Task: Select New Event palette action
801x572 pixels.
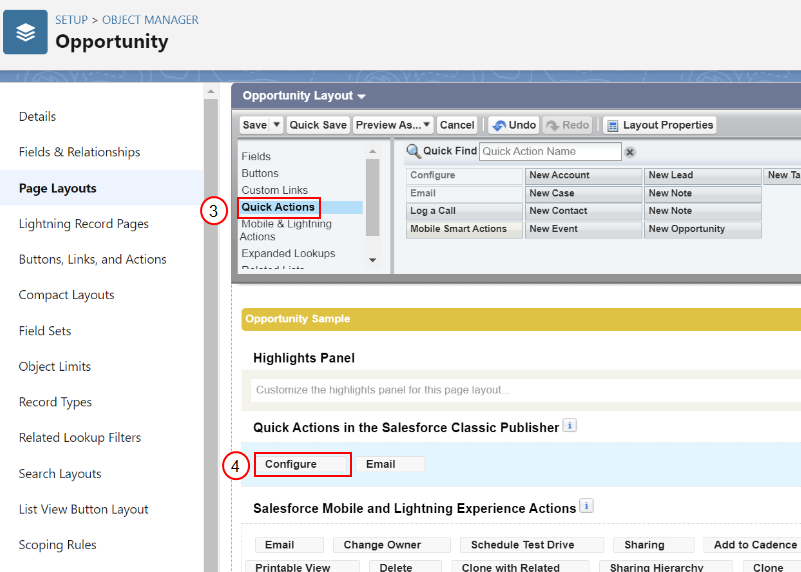Action: point(583,229)
